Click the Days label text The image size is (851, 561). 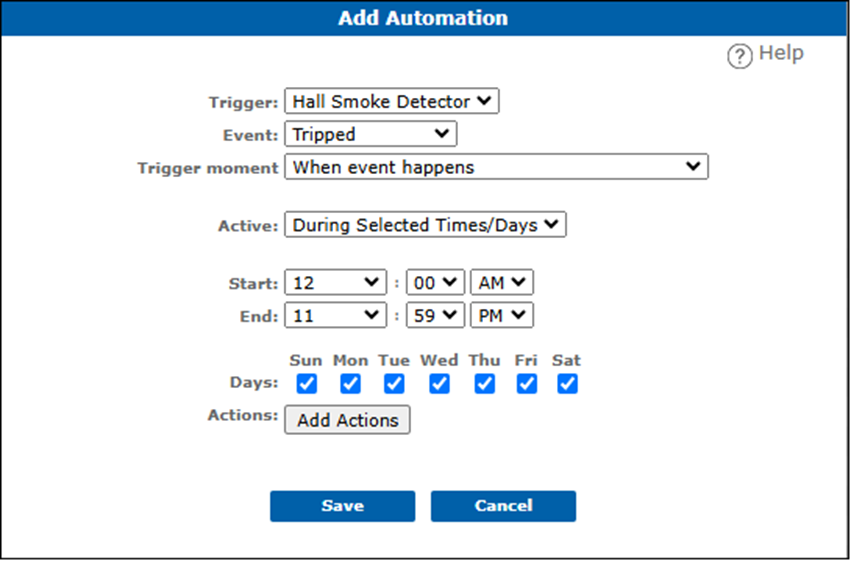(254, 383)
